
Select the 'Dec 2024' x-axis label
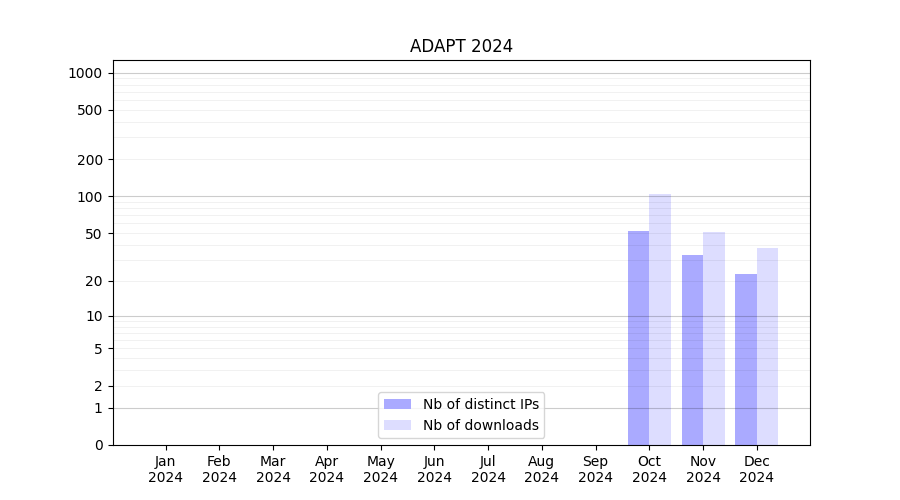[x=756, y=469]
